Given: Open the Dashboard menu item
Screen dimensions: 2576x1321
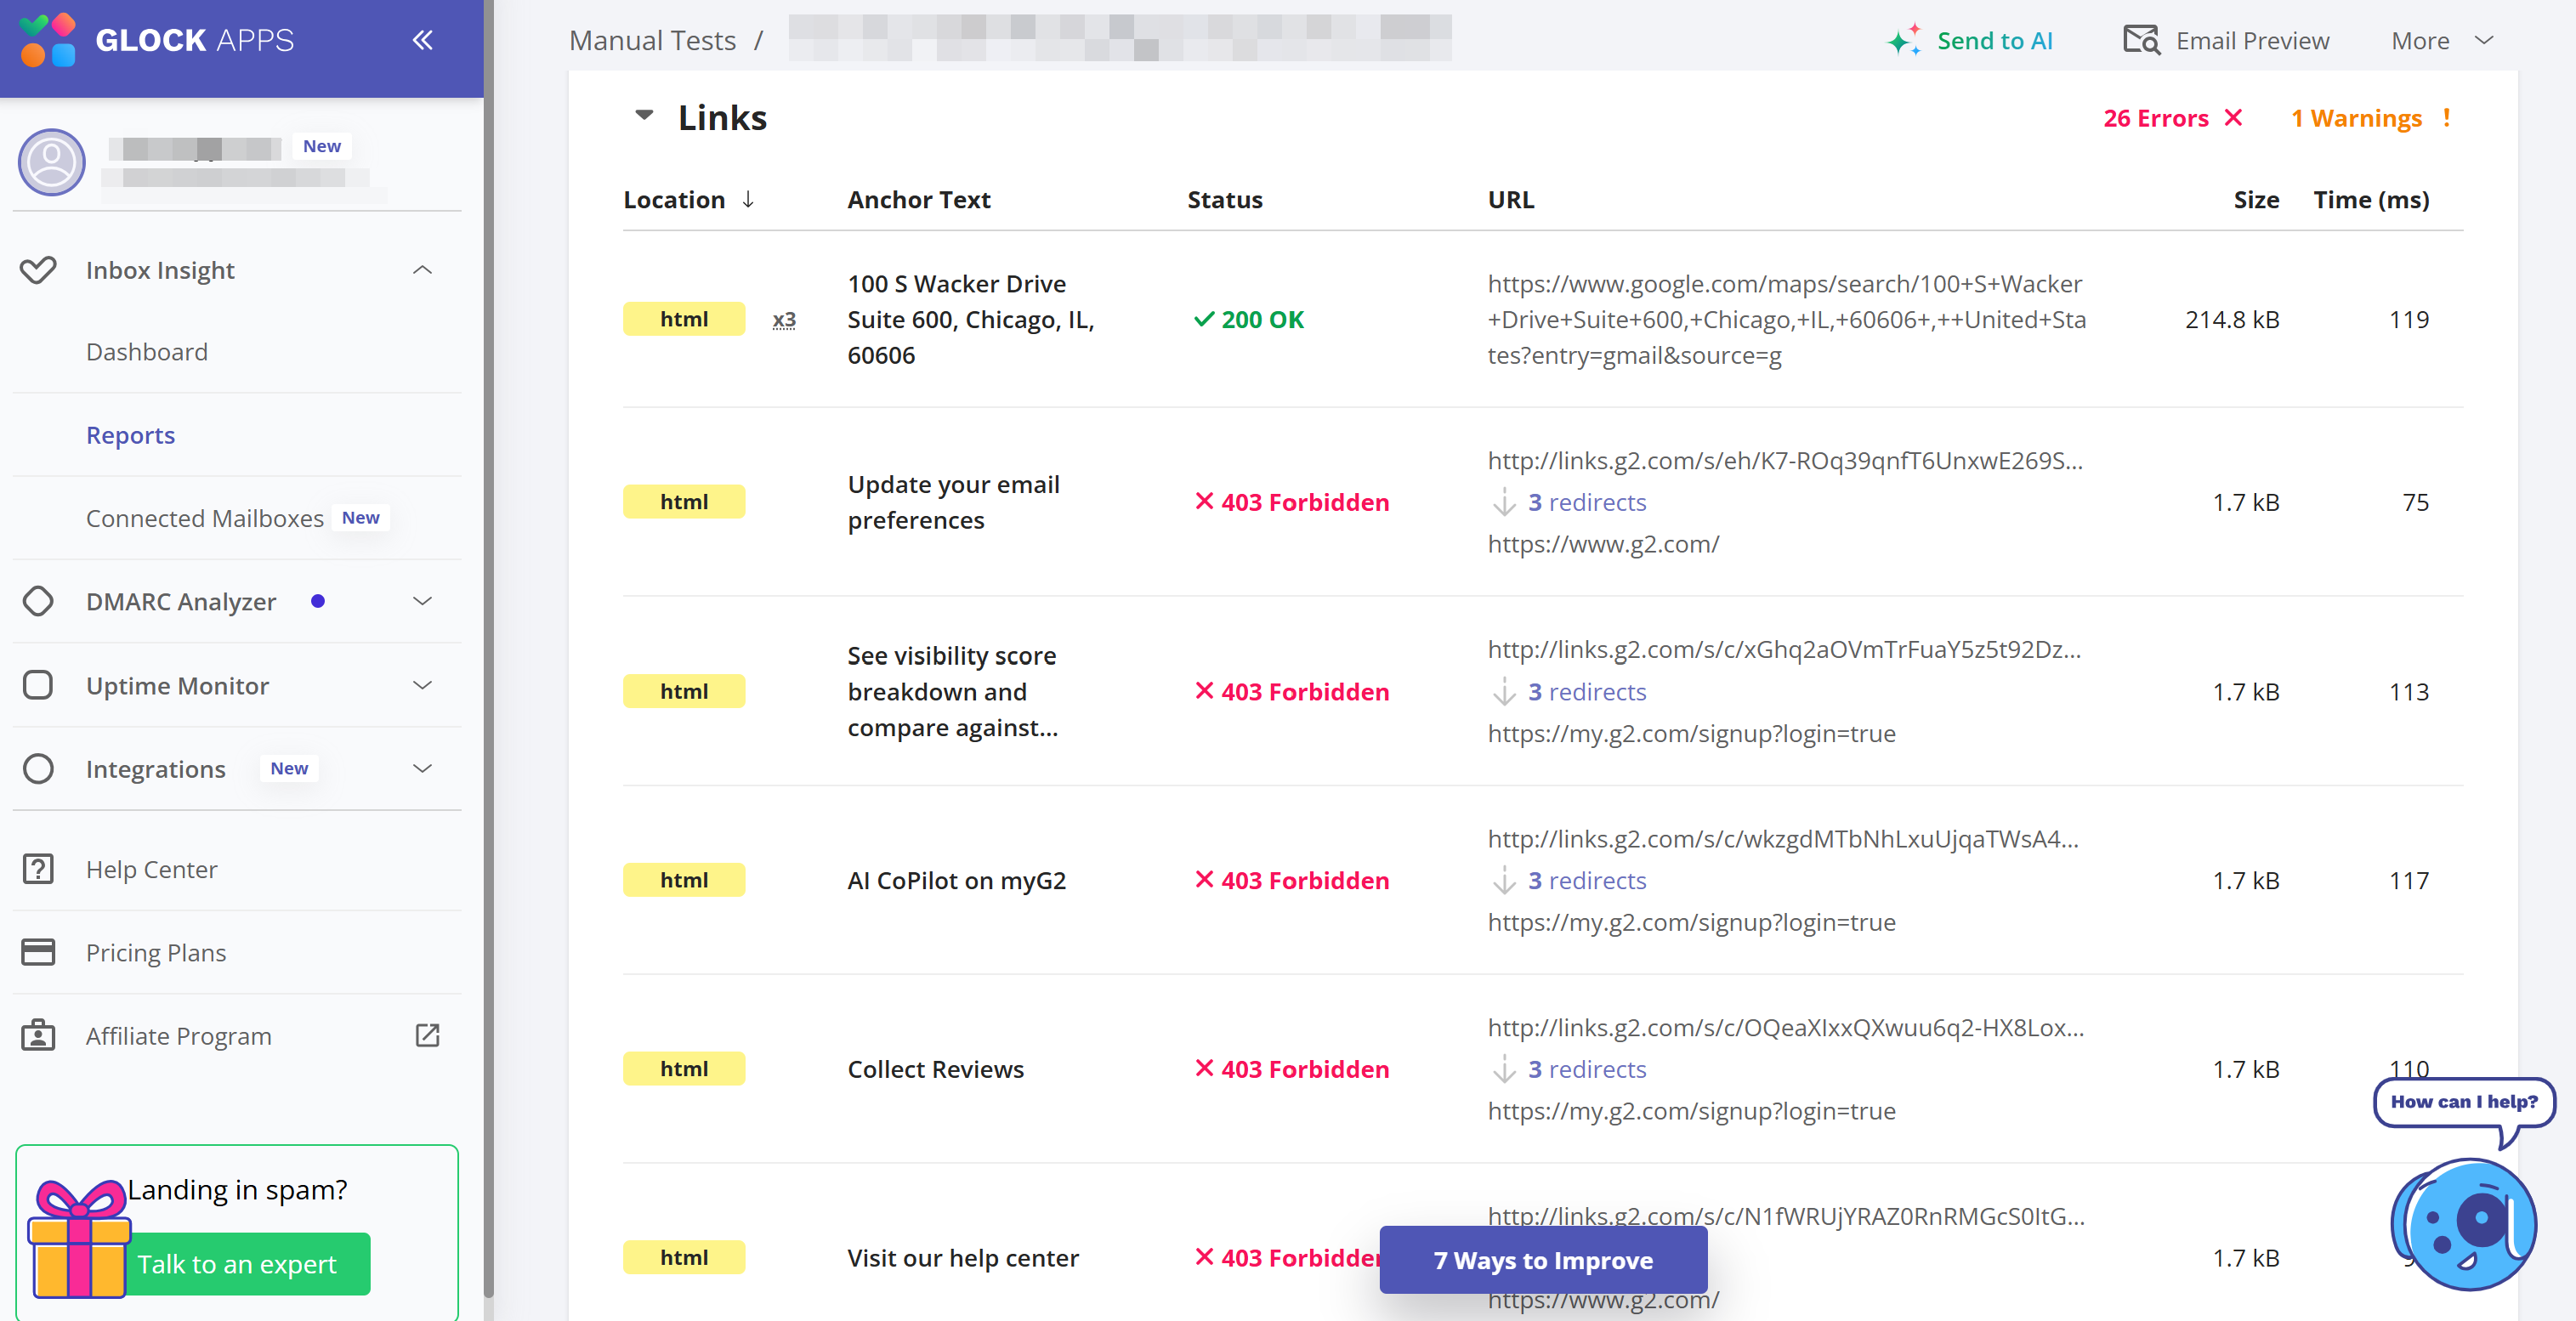Looking at the screenshot, I should pyautogui.click(x=147, y=352).
